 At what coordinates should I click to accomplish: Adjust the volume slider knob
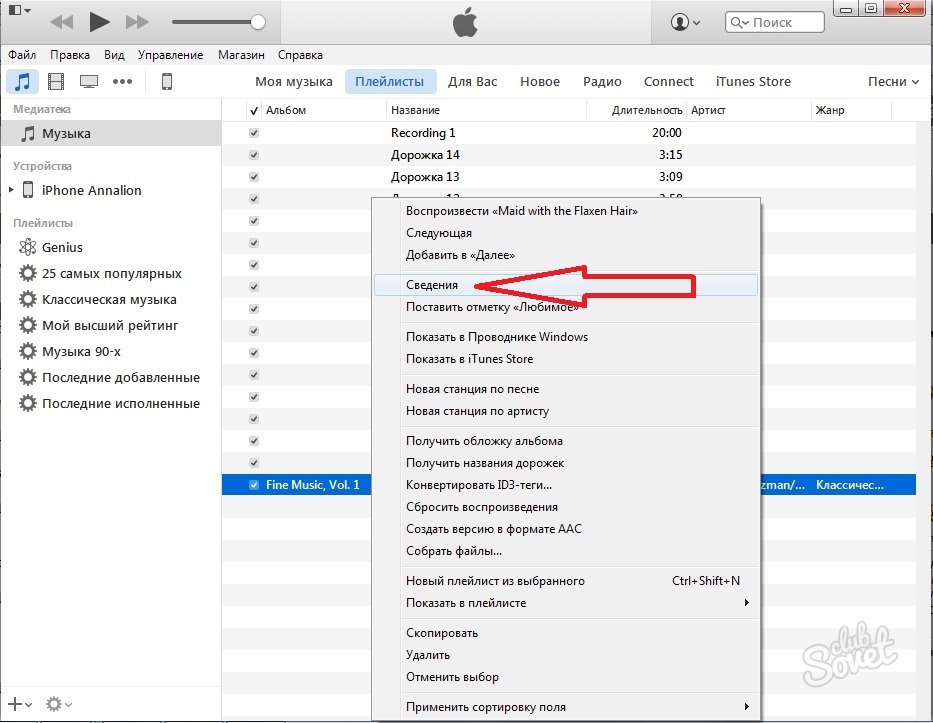(x=258, y=21)
